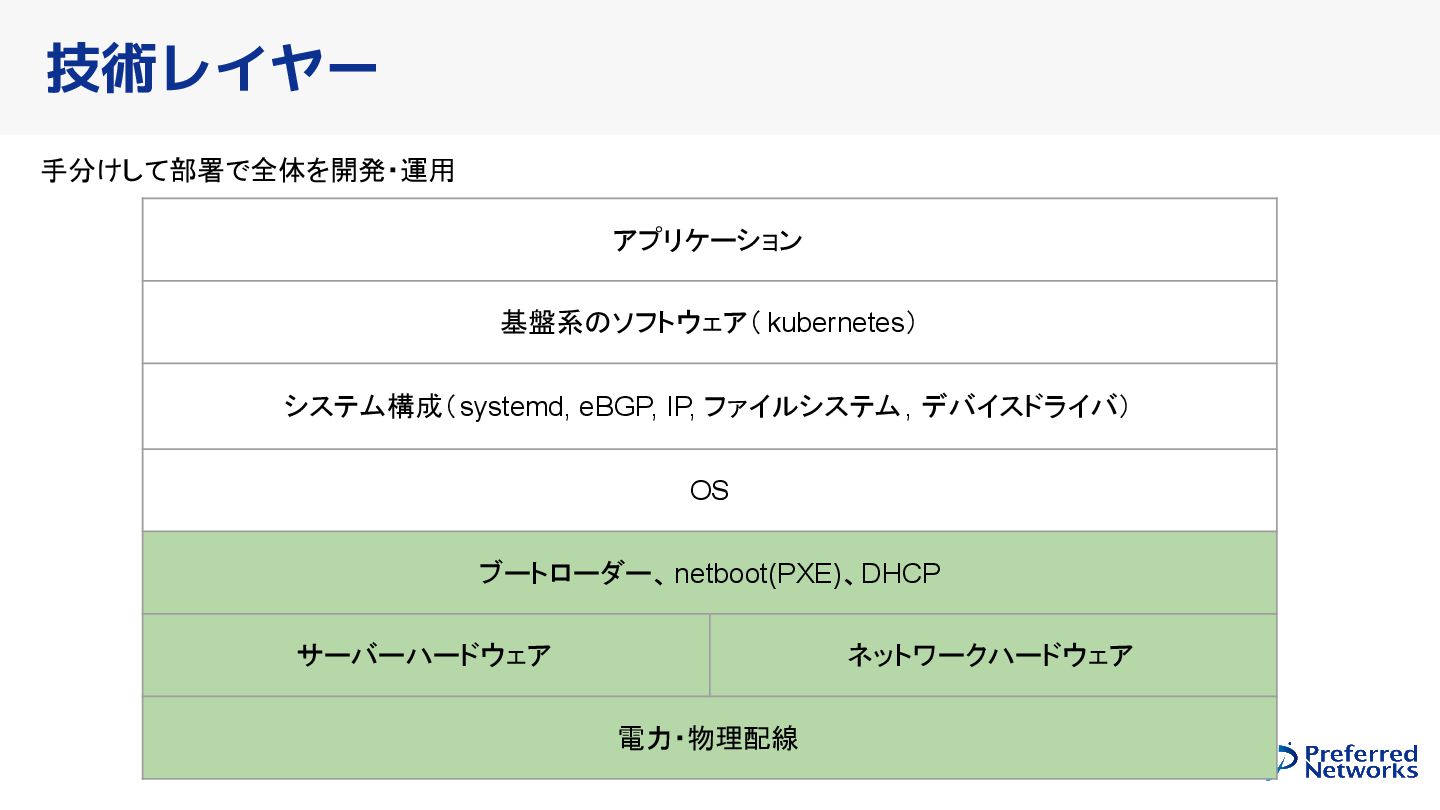Click the subtitle 手分けして部署で全体を開発・運用
The image size is (1440, 810).
tap(248, 171)
